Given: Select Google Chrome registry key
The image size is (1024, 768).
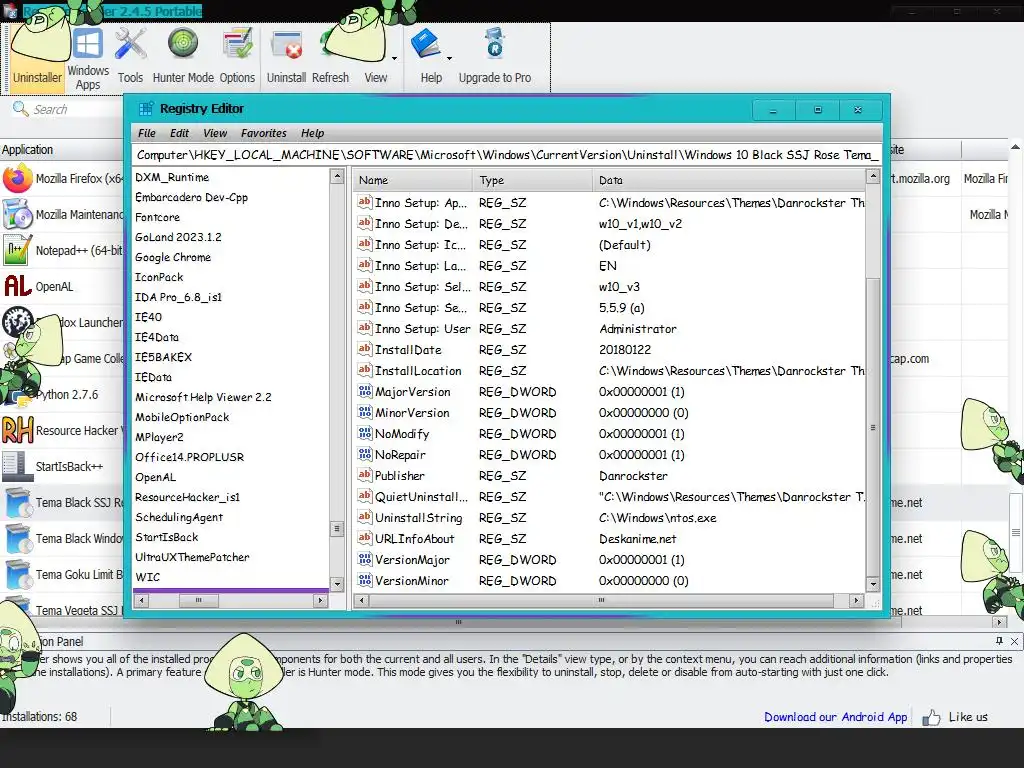Looking at the screenshot, I should 173,257.
